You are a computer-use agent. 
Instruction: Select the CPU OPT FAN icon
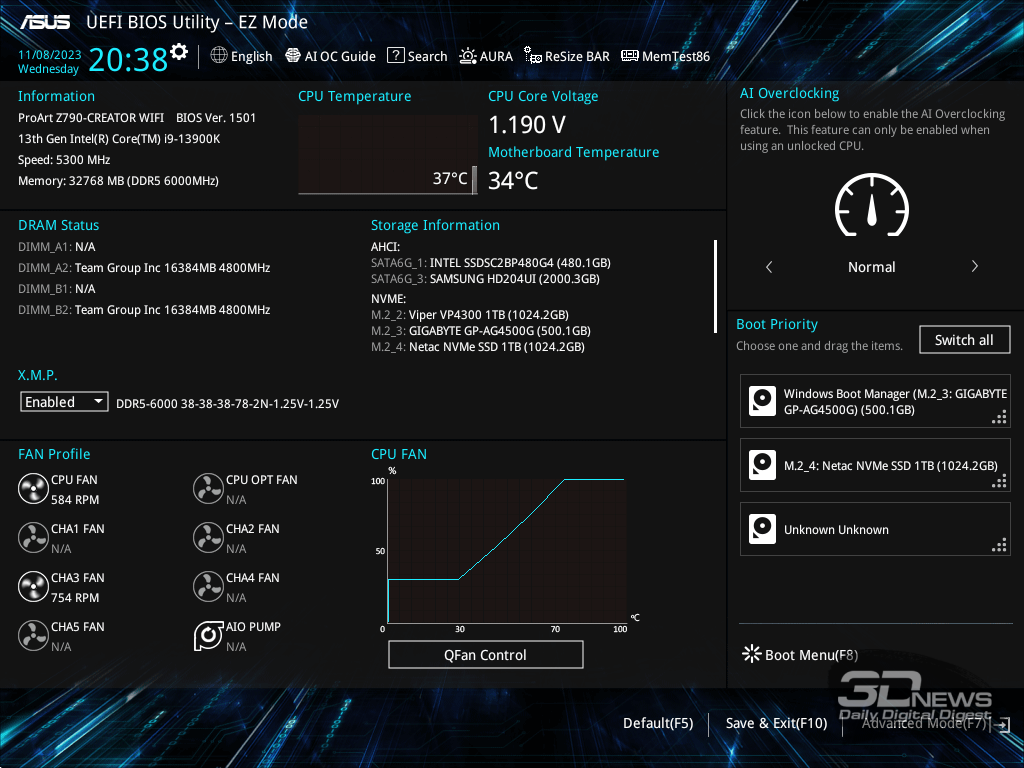click(208, 488)
